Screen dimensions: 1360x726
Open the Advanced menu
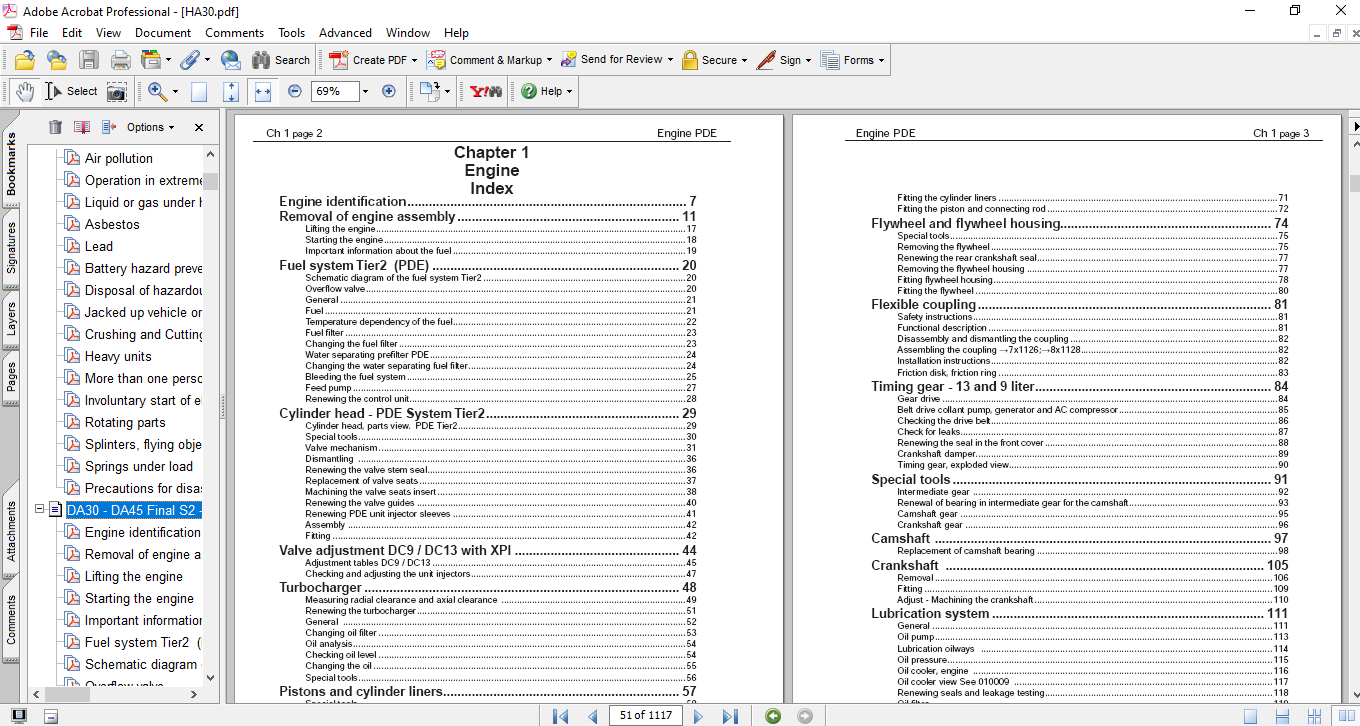(x=345, y=33)
